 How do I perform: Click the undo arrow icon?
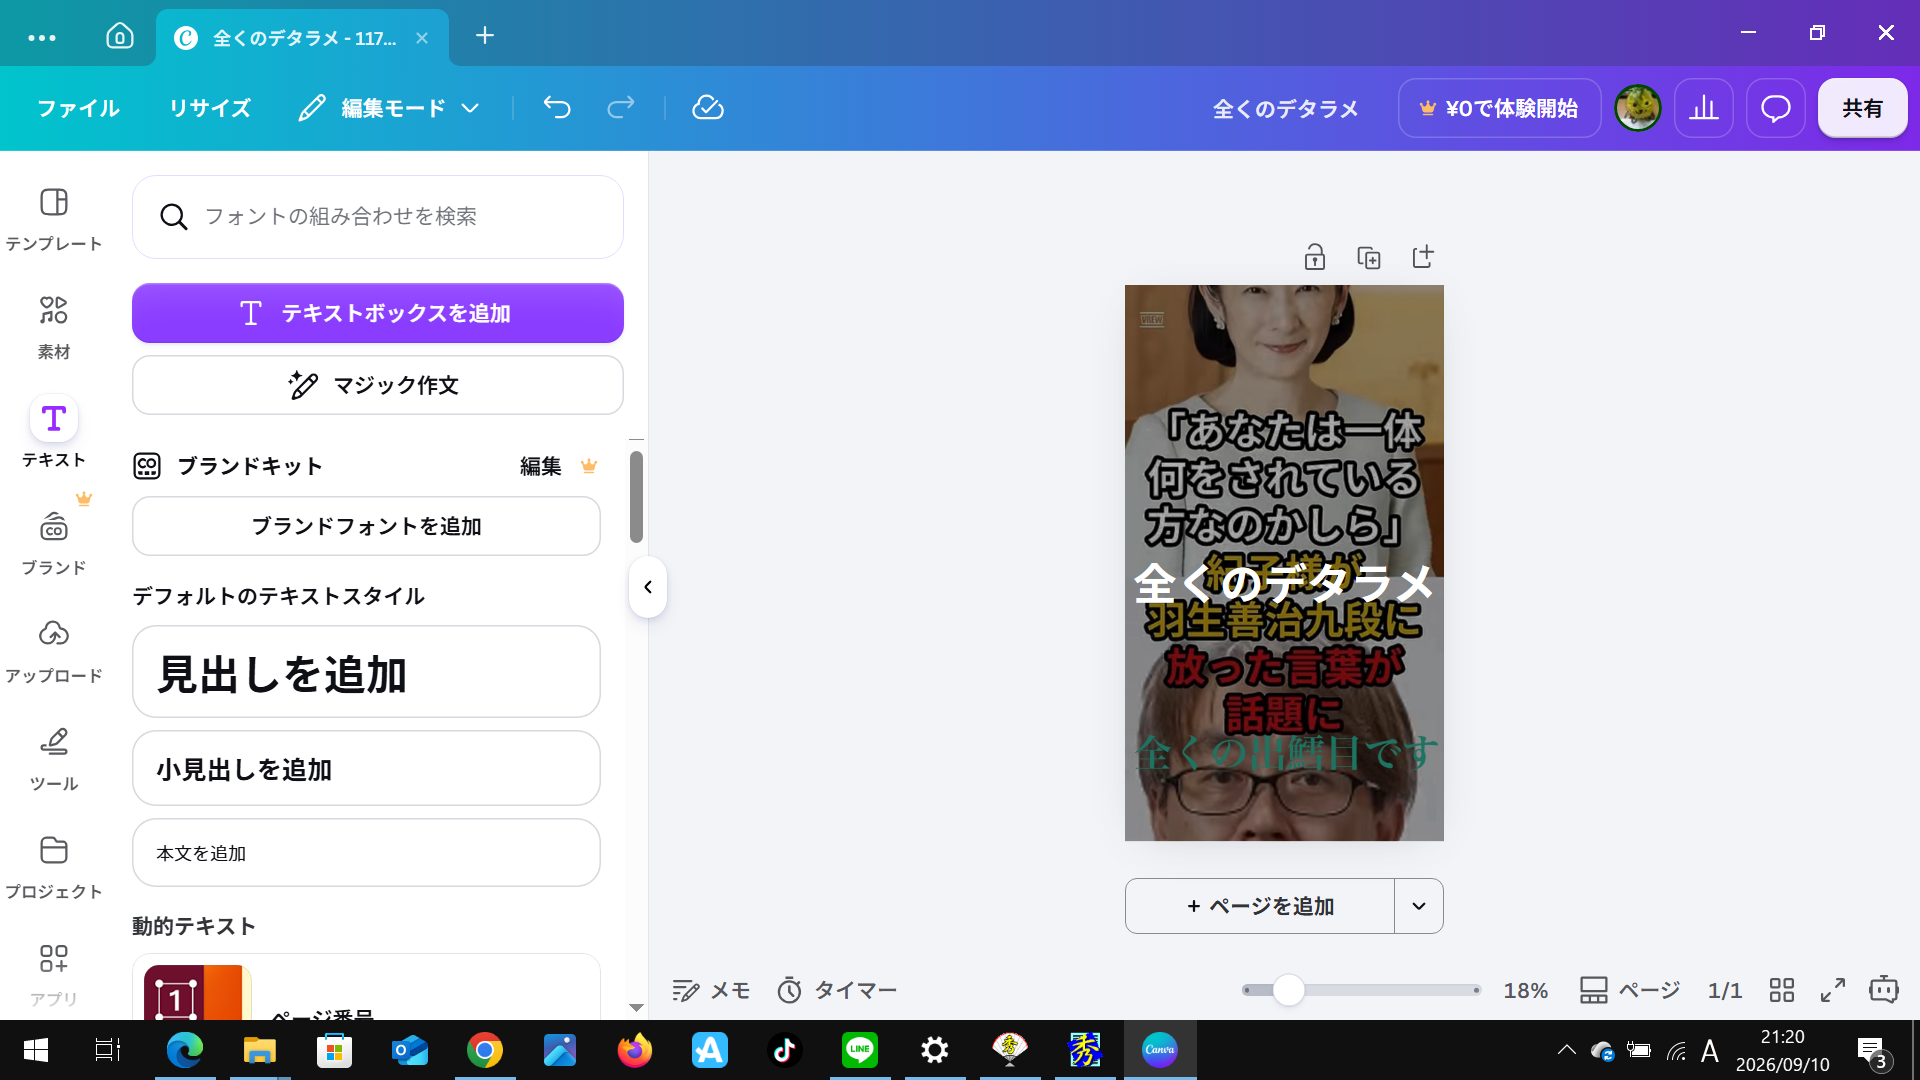557,108
